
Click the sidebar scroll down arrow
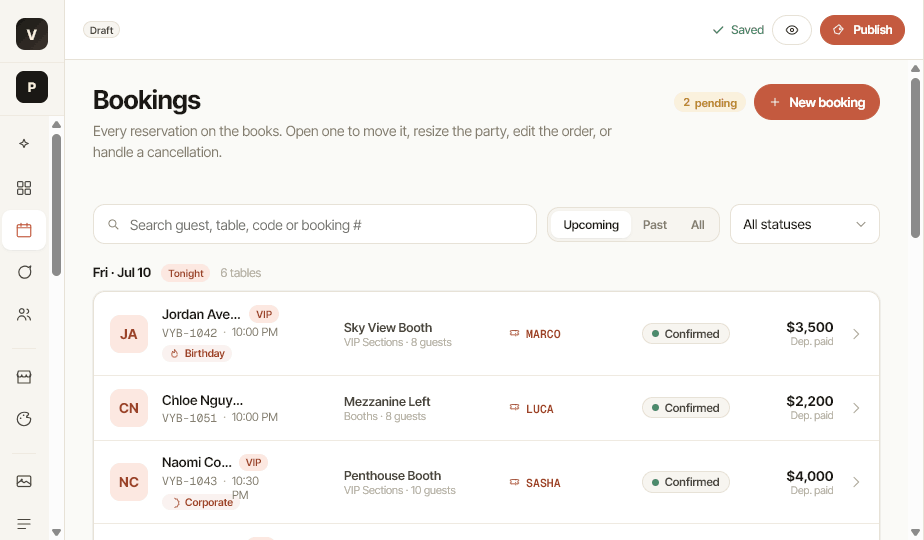point(57,532)
